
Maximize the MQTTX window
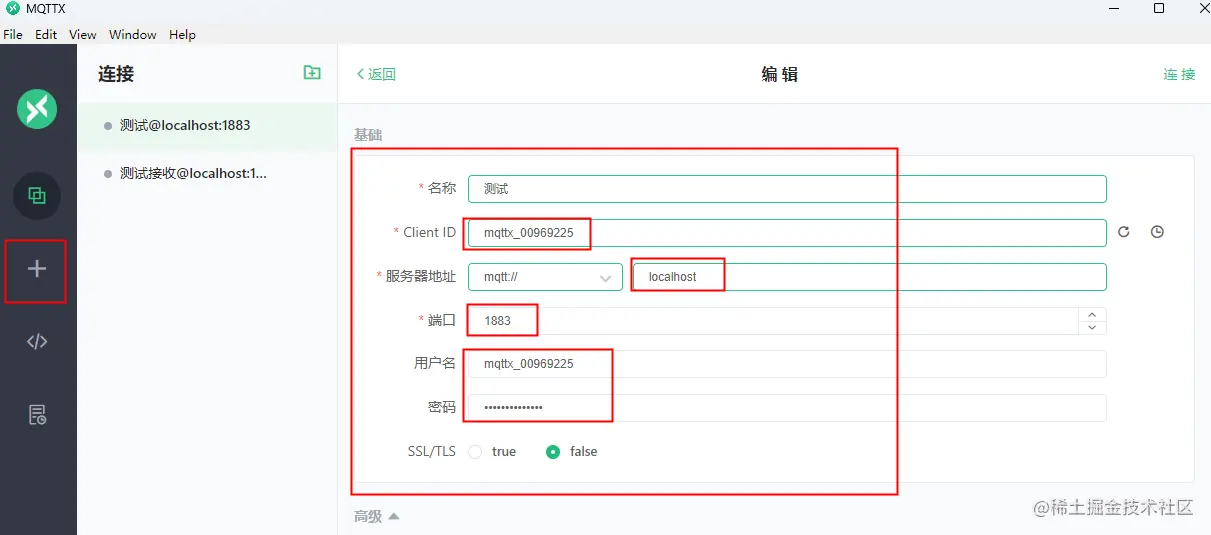pyautogui.click(x=1159, y=9)
